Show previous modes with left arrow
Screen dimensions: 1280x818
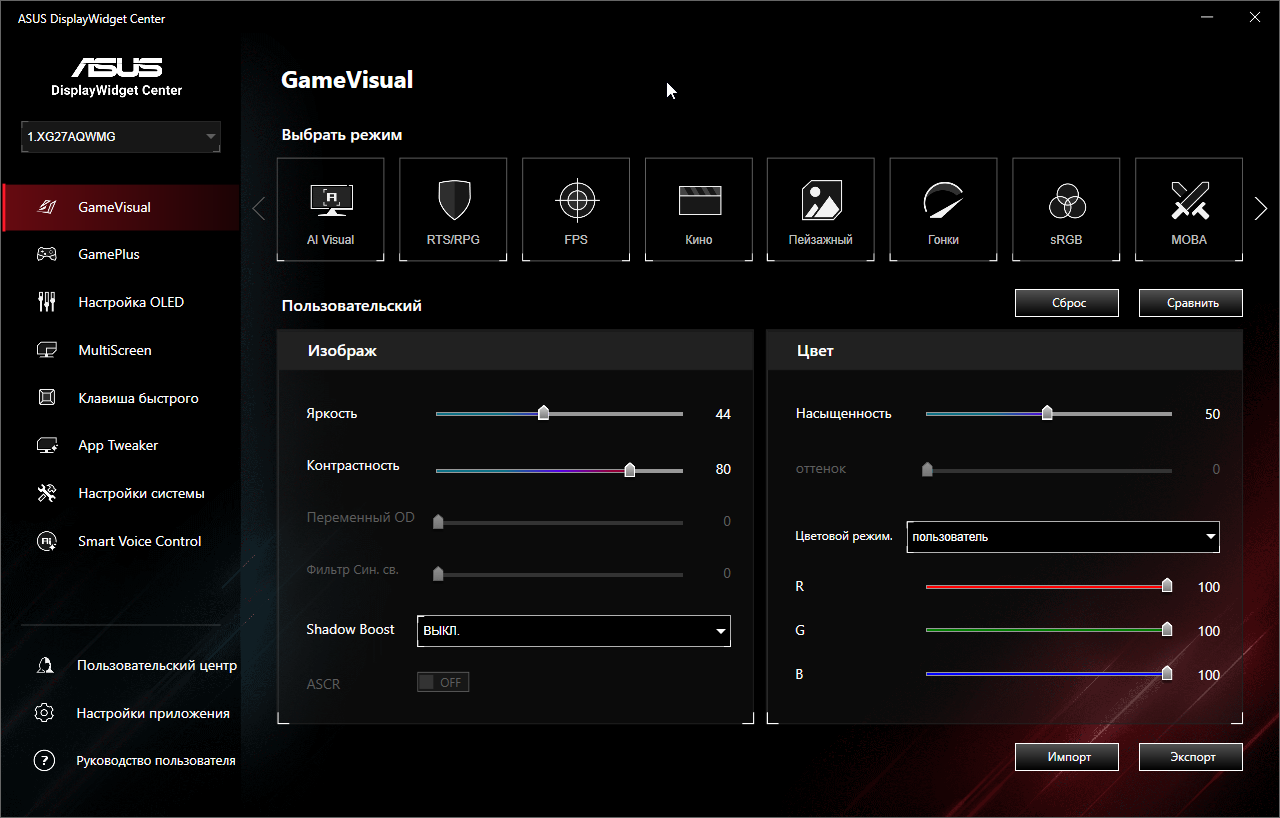(259, 208)
